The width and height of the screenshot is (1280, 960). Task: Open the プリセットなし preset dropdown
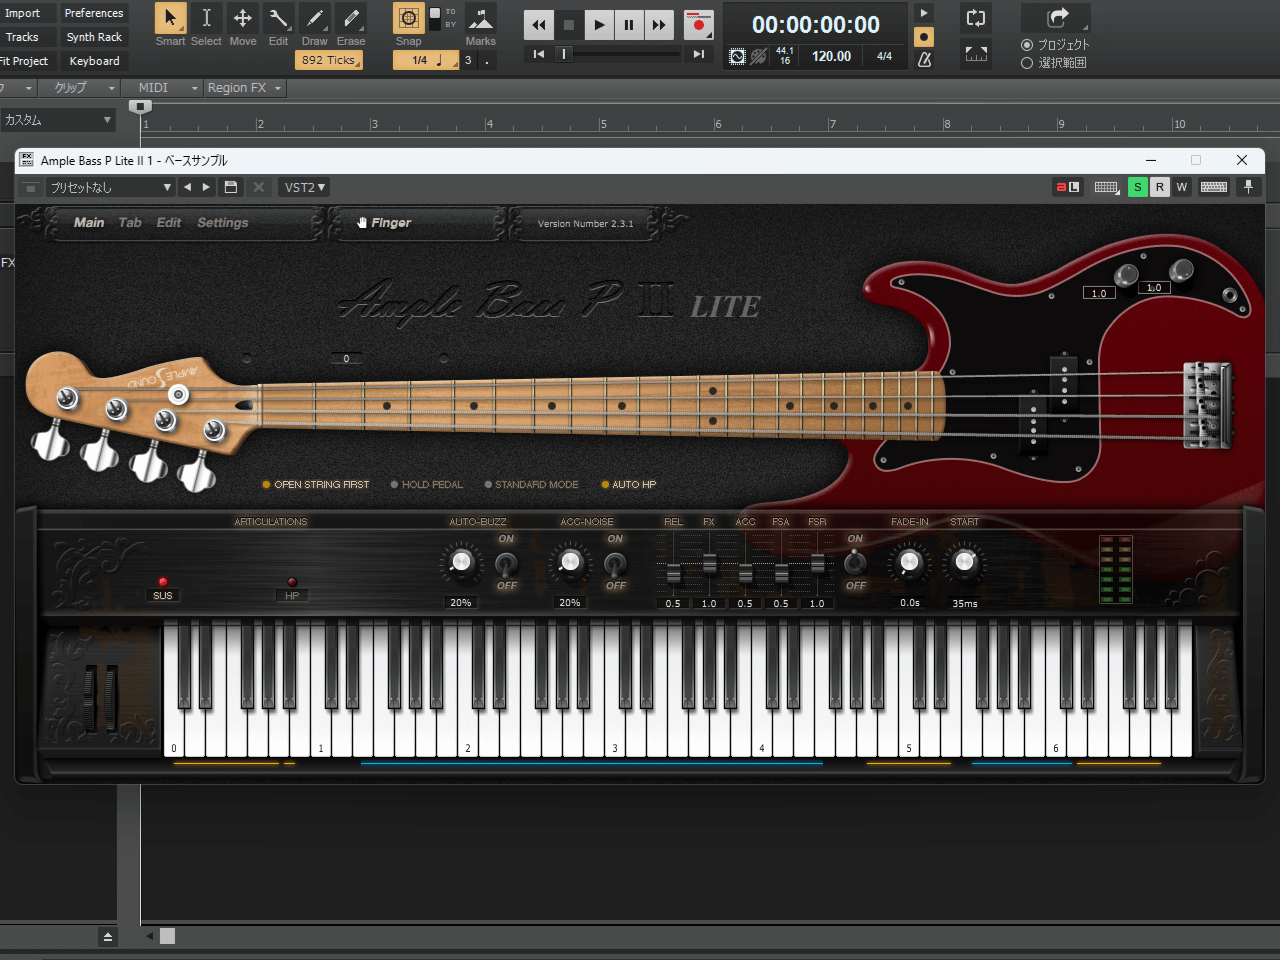click(x=110, y=187)
